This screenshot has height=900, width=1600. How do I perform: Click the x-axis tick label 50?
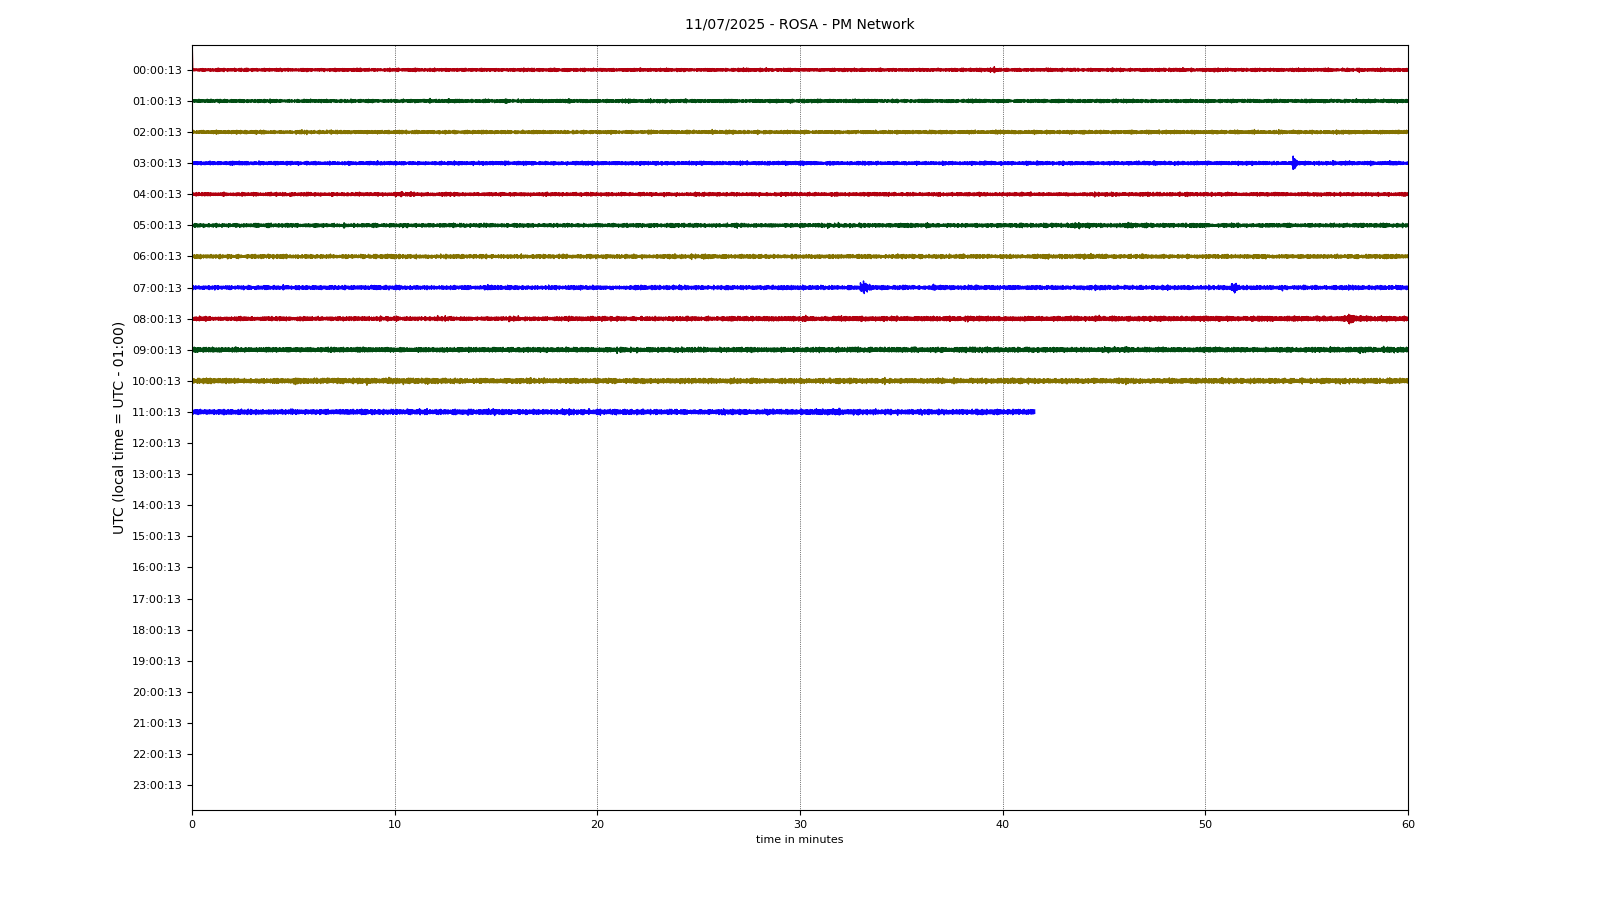point(1205,824)
